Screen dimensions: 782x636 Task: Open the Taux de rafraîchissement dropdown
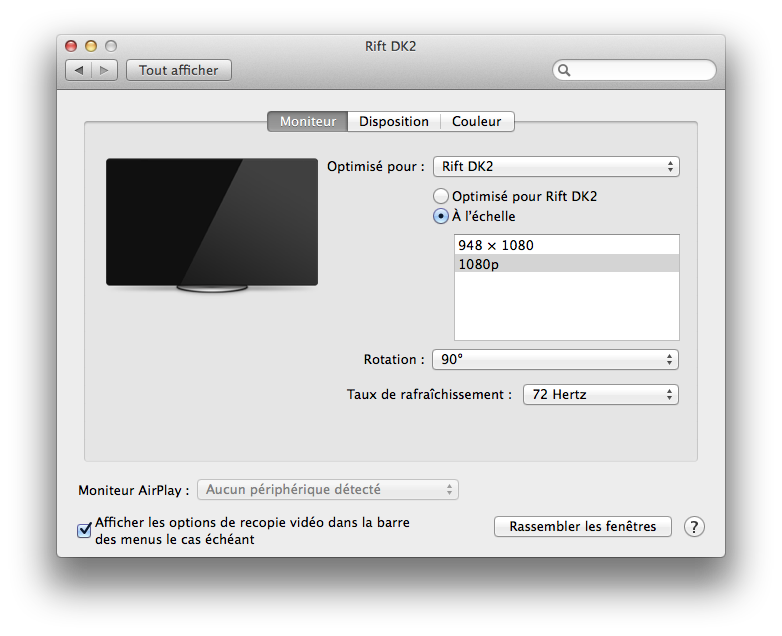600,395
